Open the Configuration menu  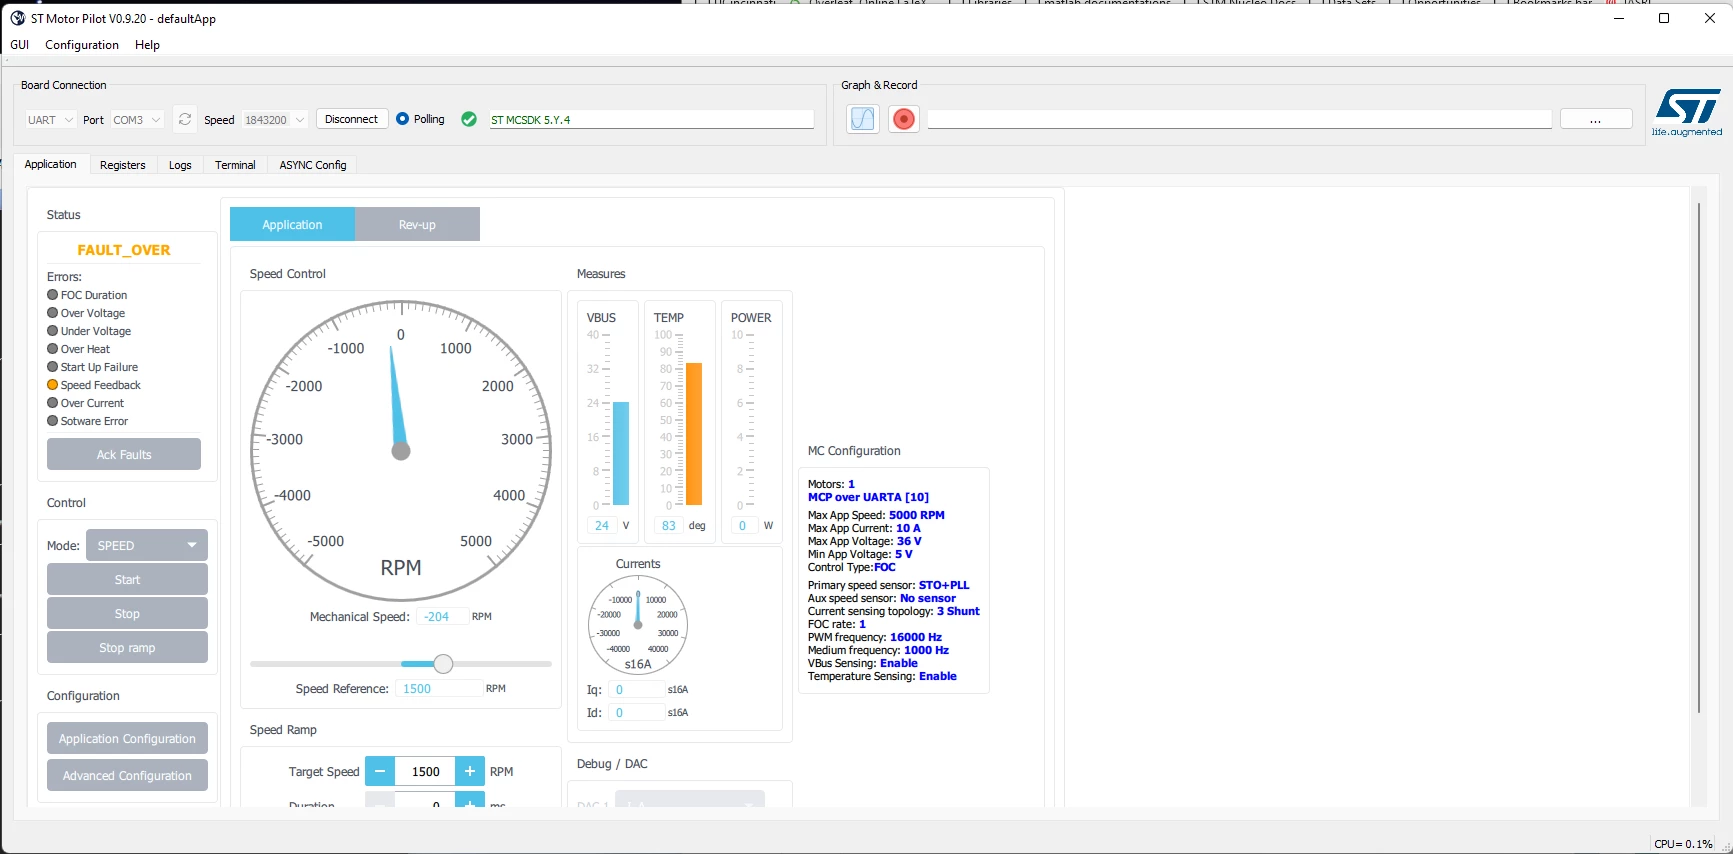click(82, 45)
